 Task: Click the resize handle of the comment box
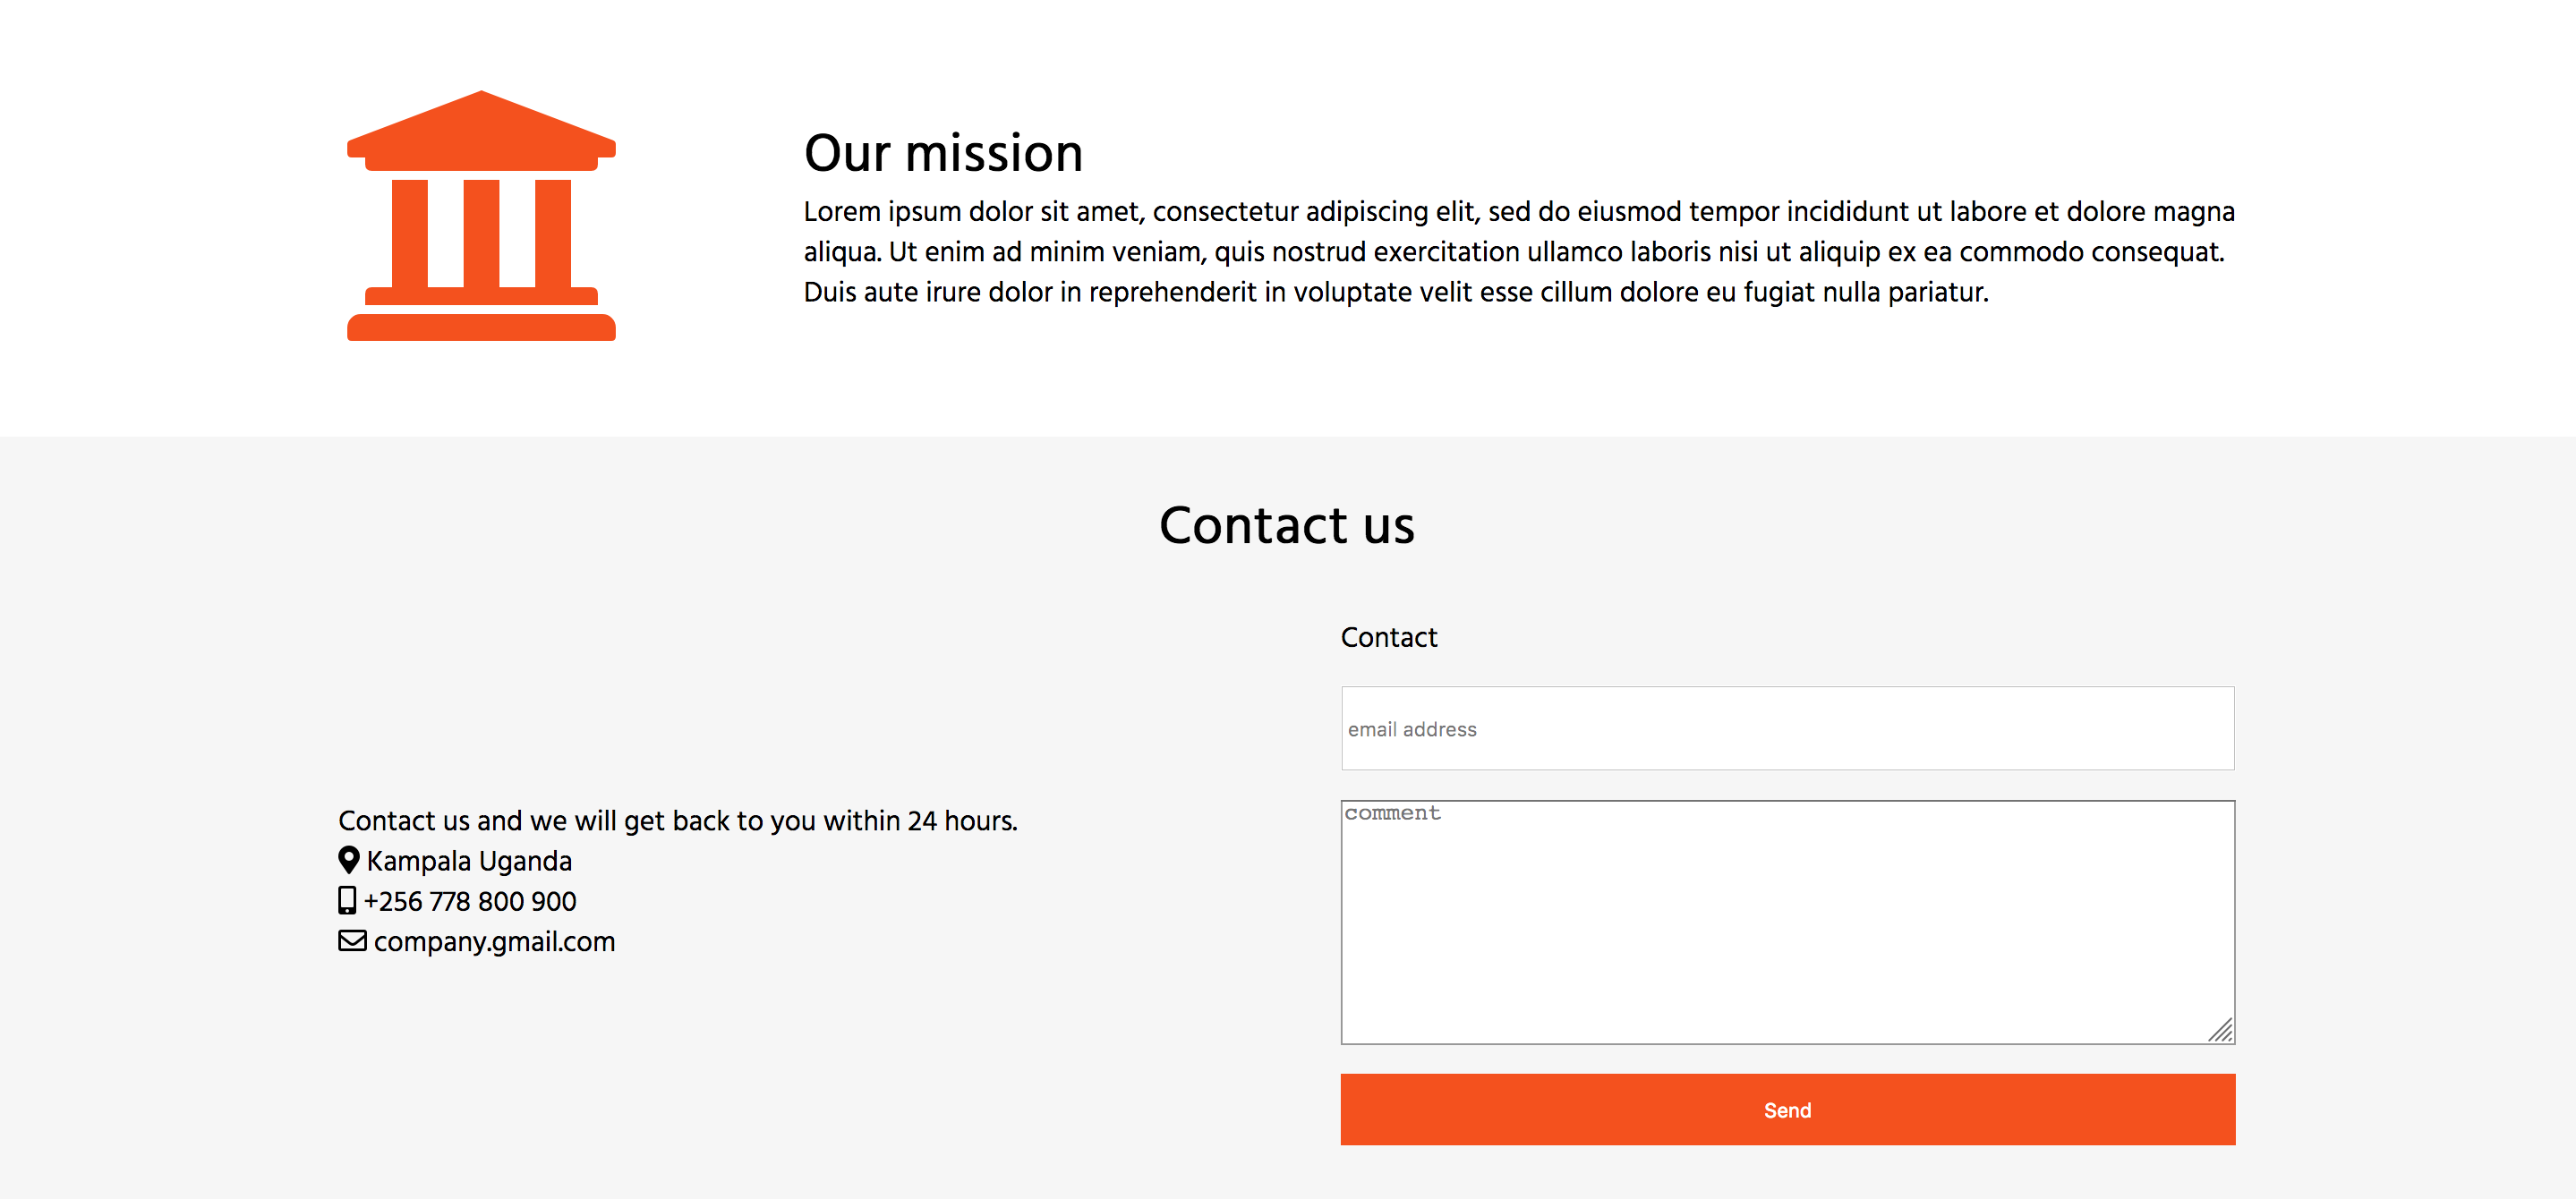[2221, 1032]
